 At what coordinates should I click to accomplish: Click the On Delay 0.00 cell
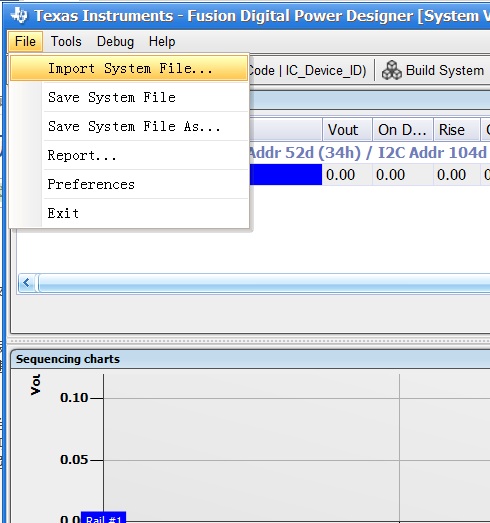pos(403,174)
